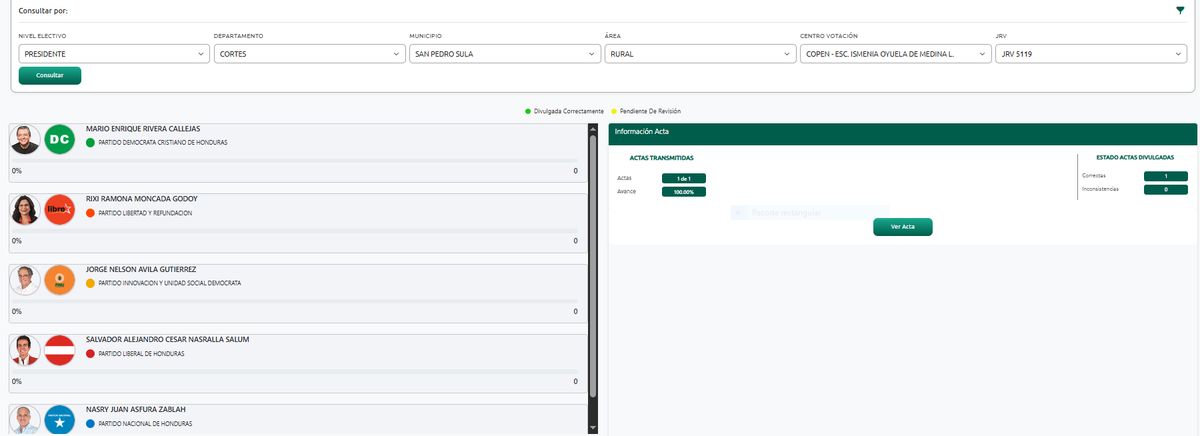Open the Municipio SAN PEDRO SULA dropdown
1200x436 pixels.
pos(505,54)
